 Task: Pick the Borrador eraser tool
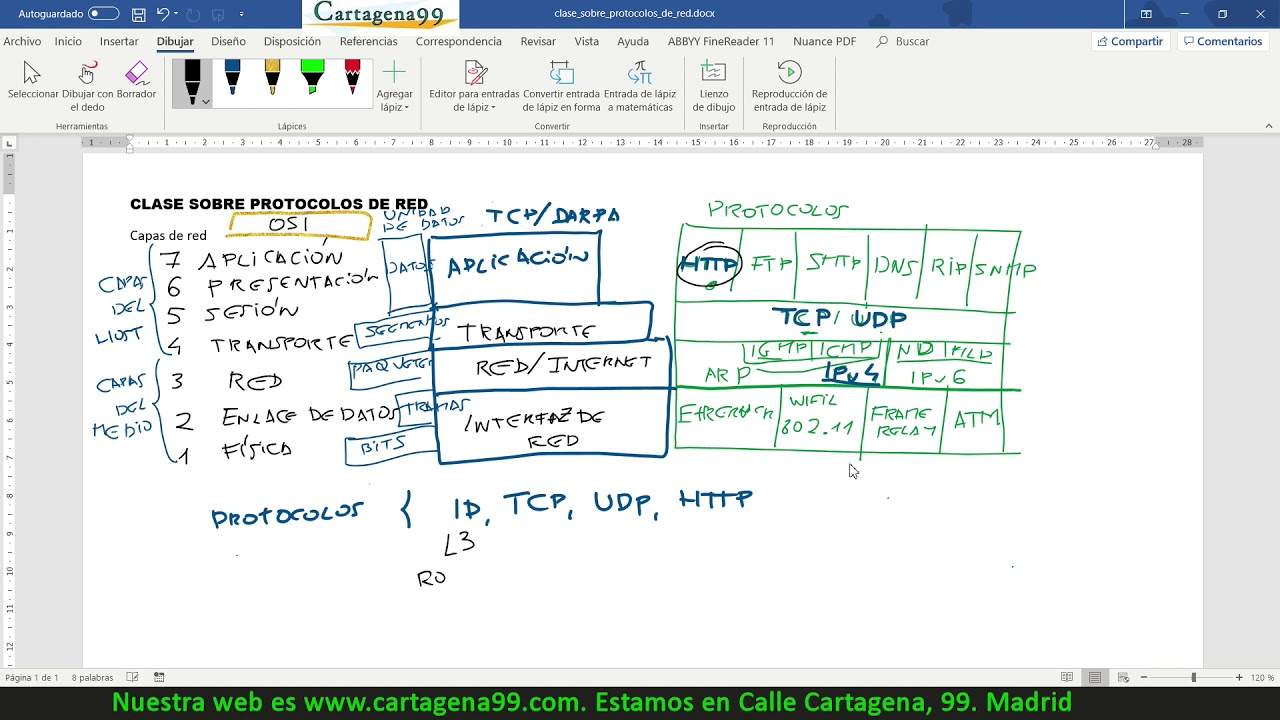[x=136, y=80]
